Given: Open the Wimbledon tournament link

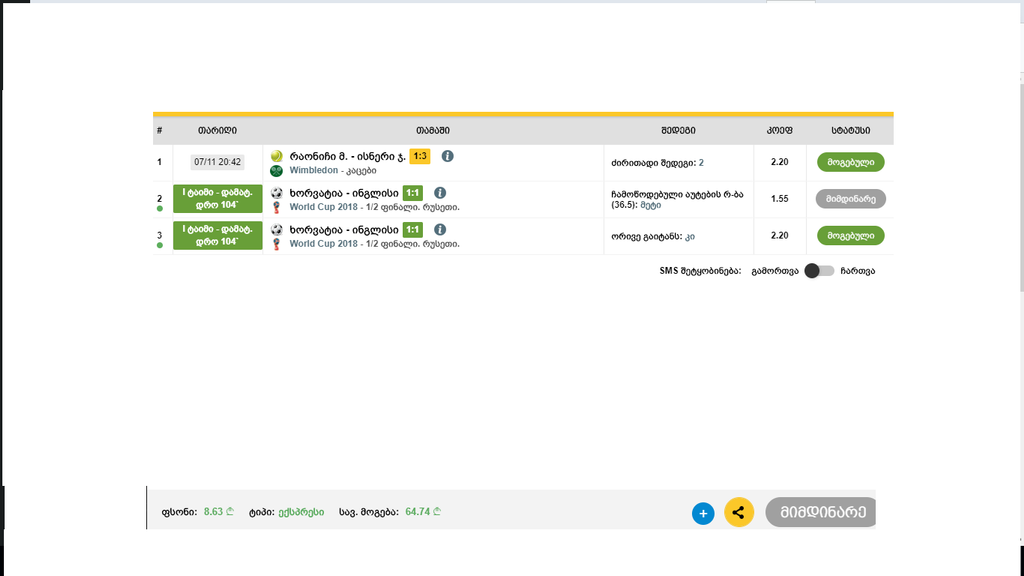Looking at the screenshot, I should (x=313, y=170).
